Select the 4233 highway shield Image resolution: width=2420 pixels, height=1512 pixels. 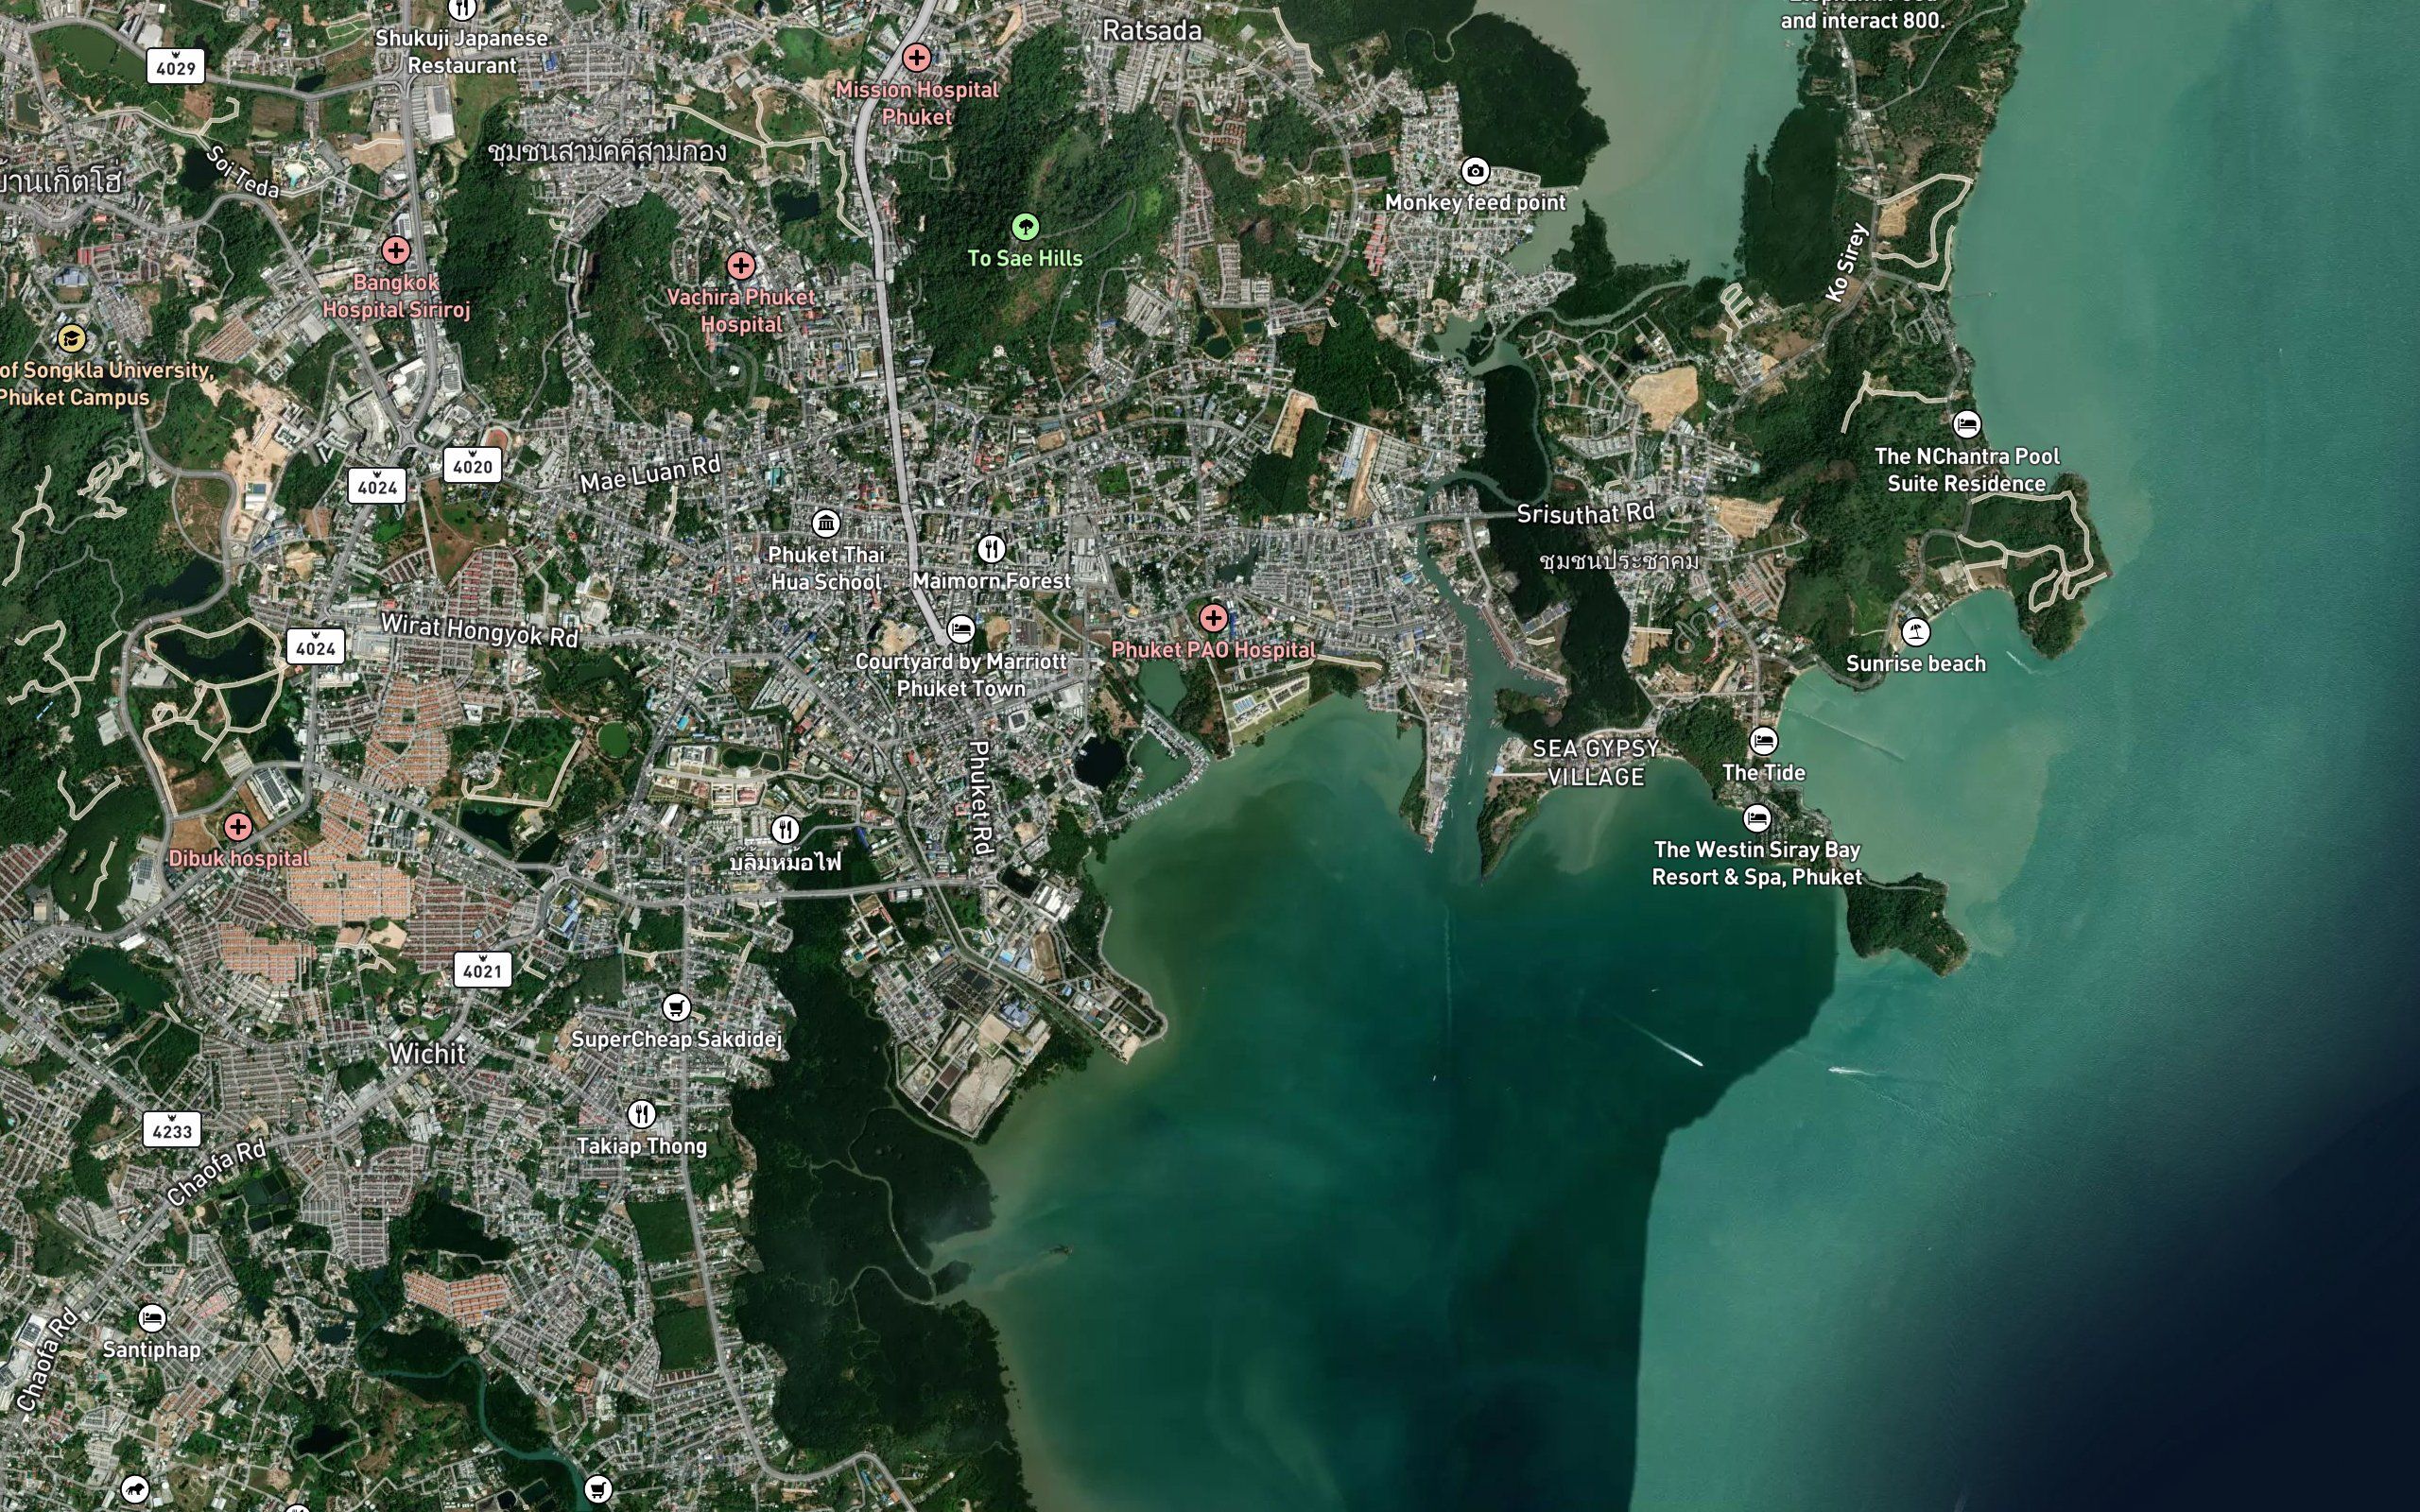(x=172, y=1130)
